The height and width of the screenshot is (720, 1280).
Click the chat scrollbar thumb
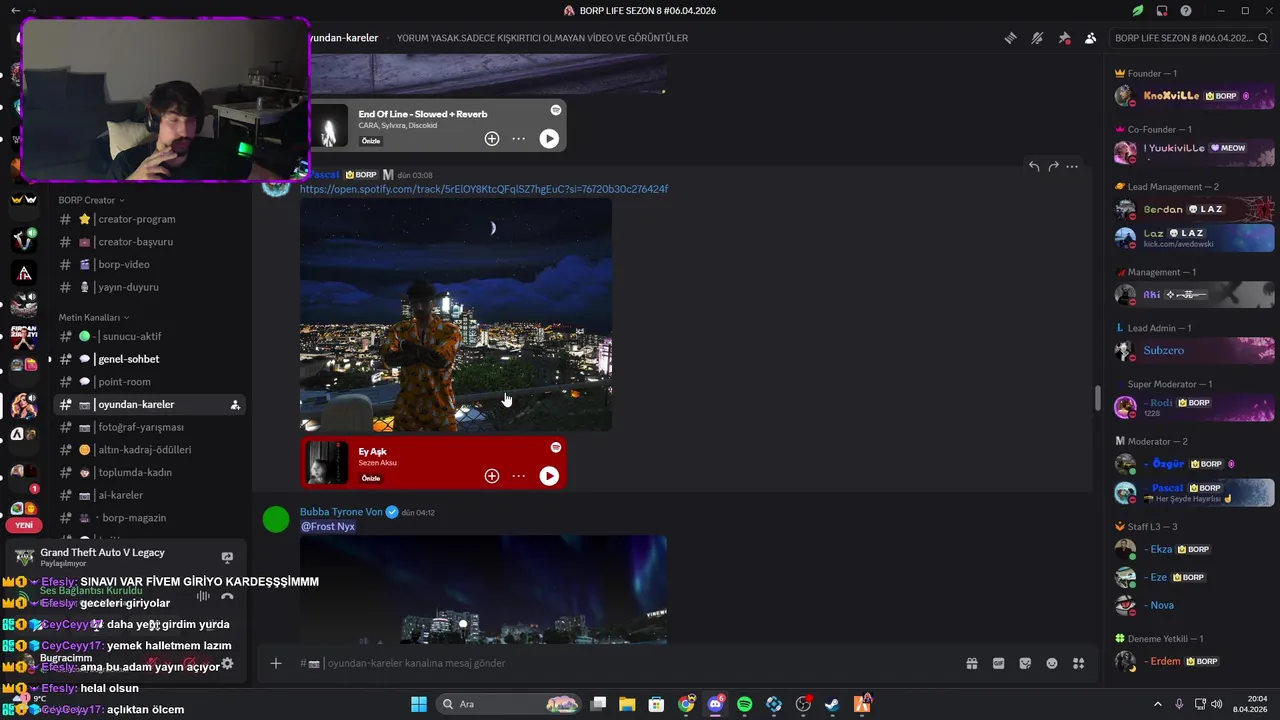pos(1098,398)
